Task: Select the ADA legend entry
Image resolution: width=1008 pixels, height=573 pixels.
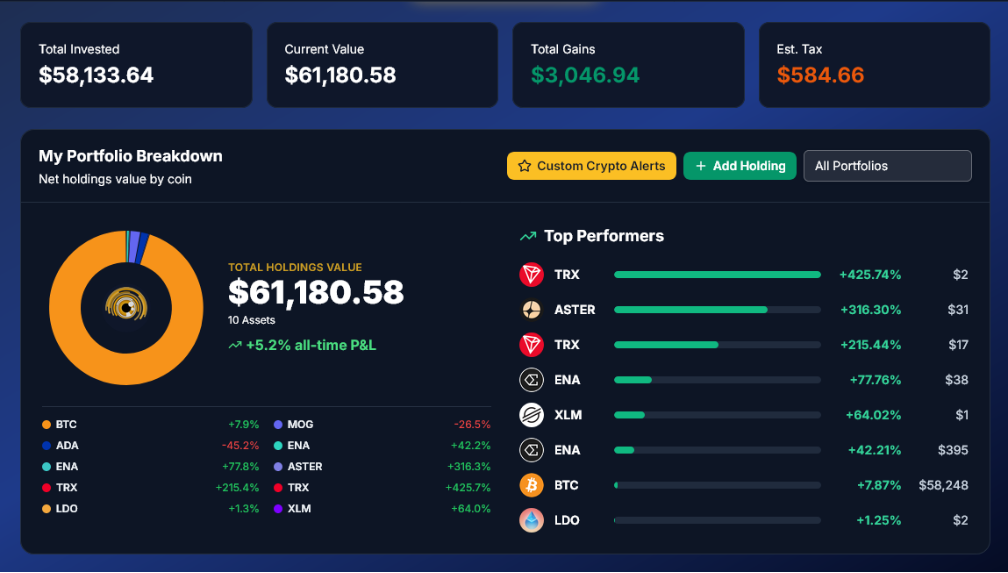Action: tap(150, 446)
